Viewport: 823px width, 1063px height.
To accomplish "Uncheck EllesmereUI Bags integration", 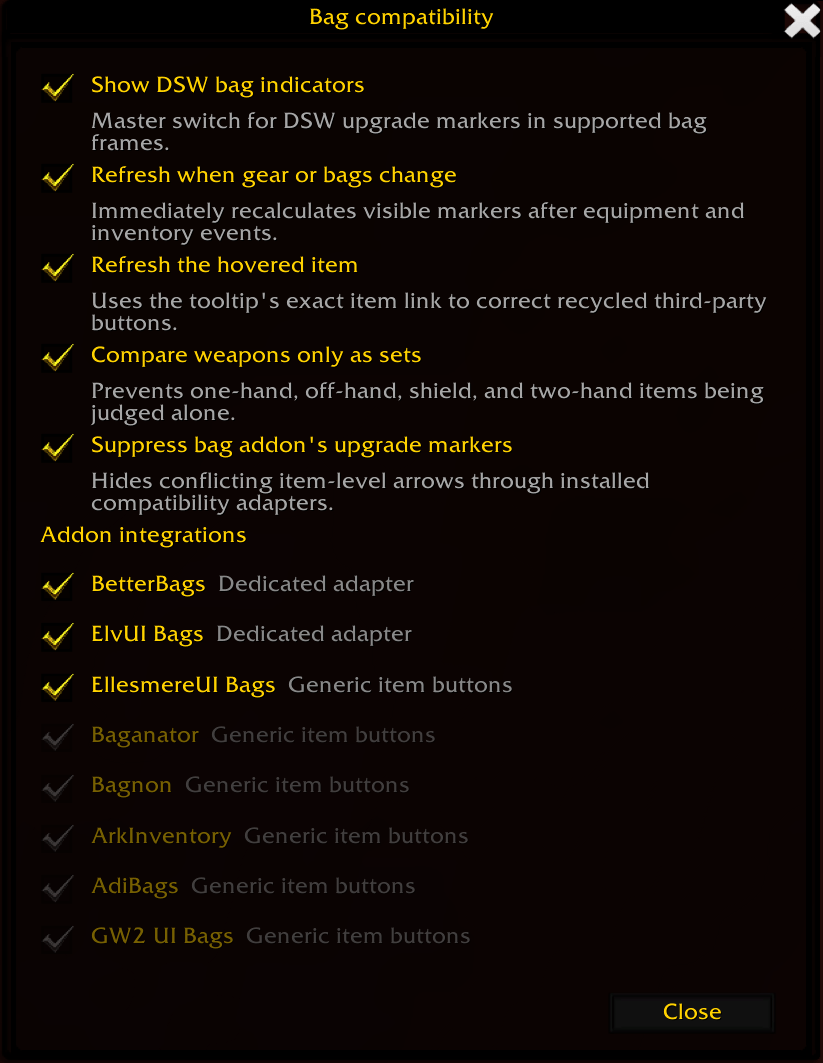I will [58, 686].
